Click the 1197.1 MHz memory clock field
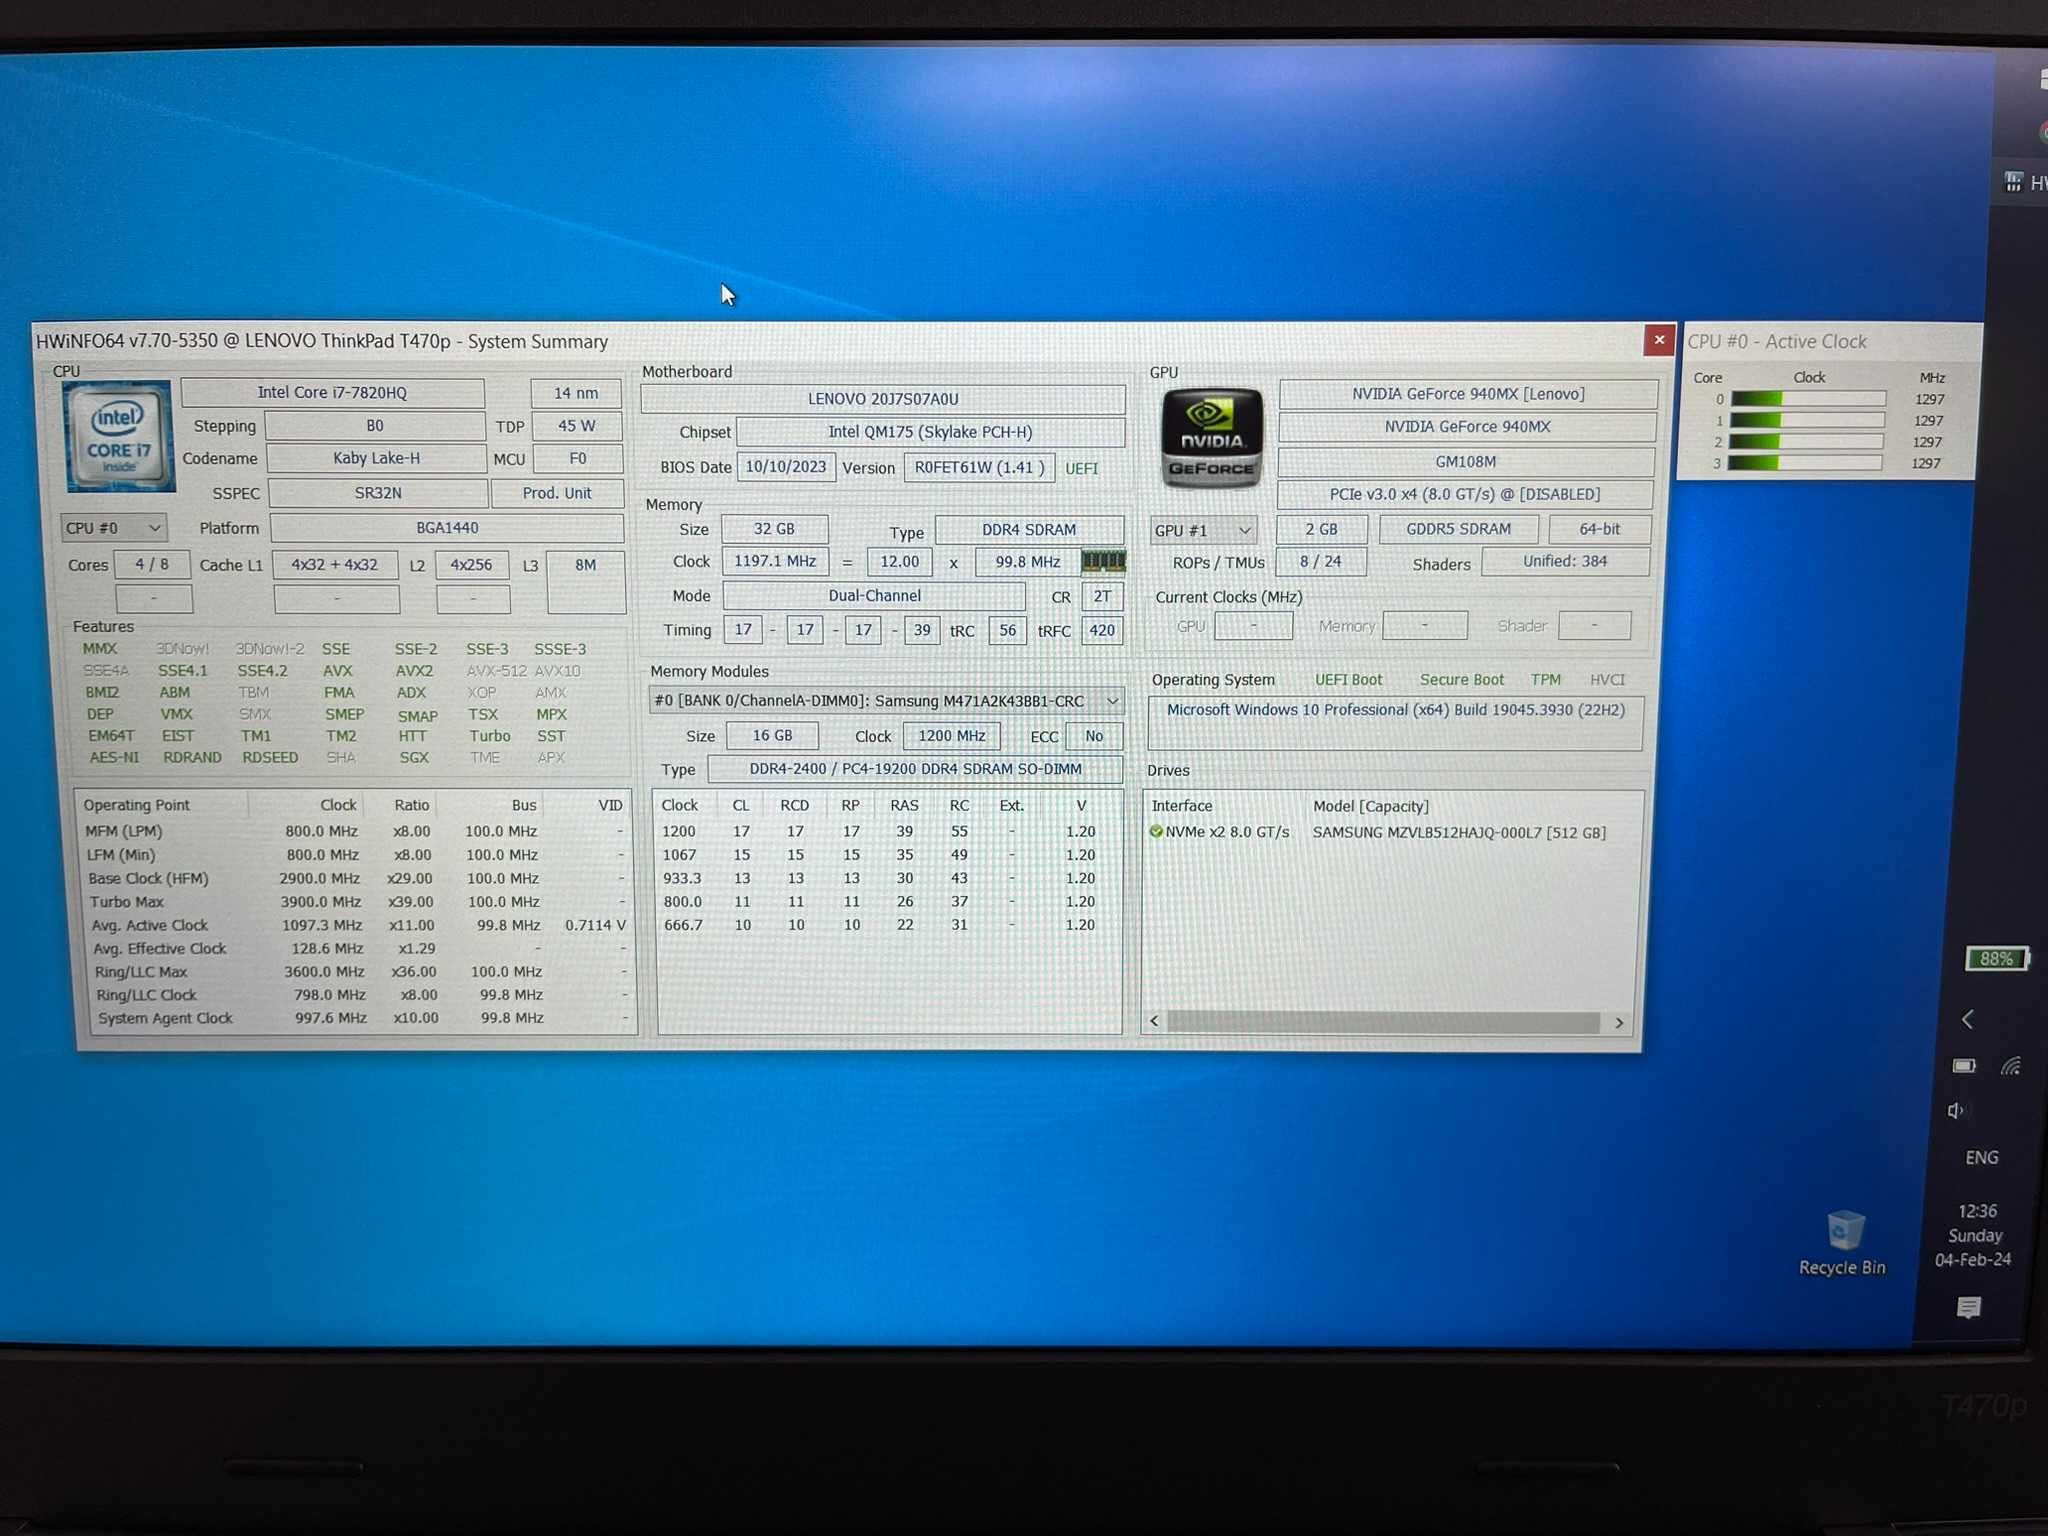 775,561
